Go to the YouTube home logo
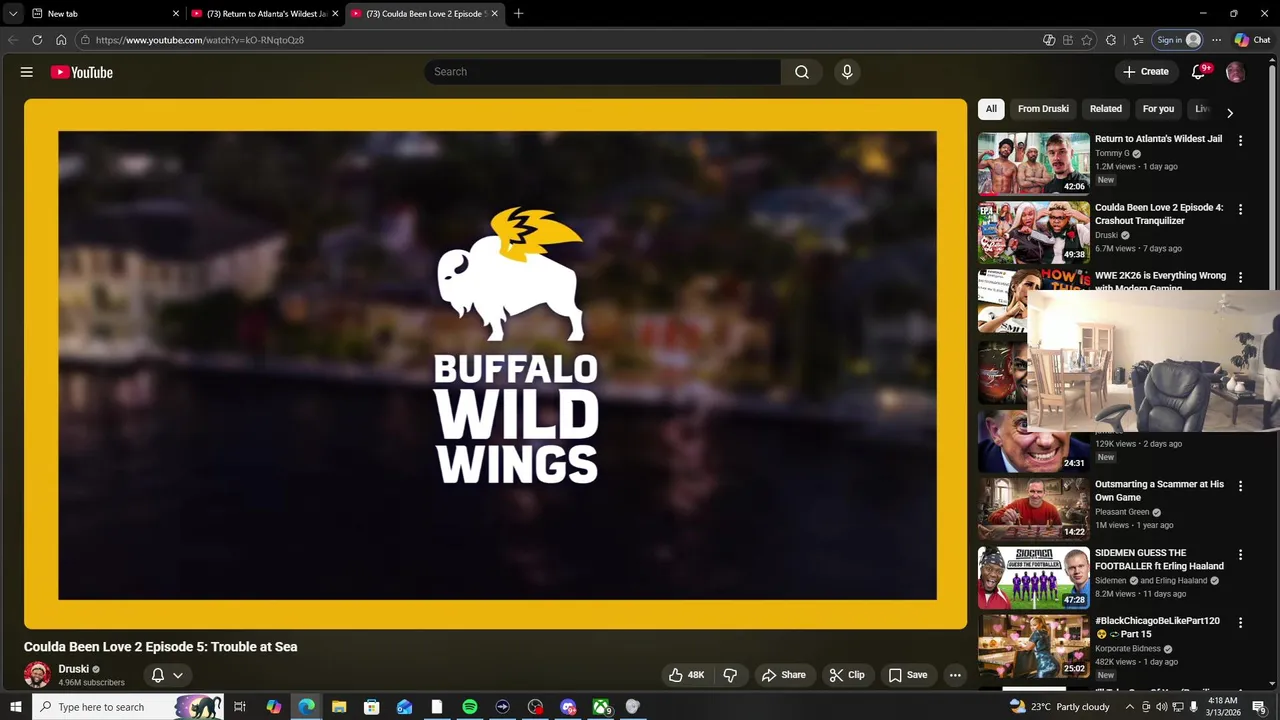 [82, 72]
